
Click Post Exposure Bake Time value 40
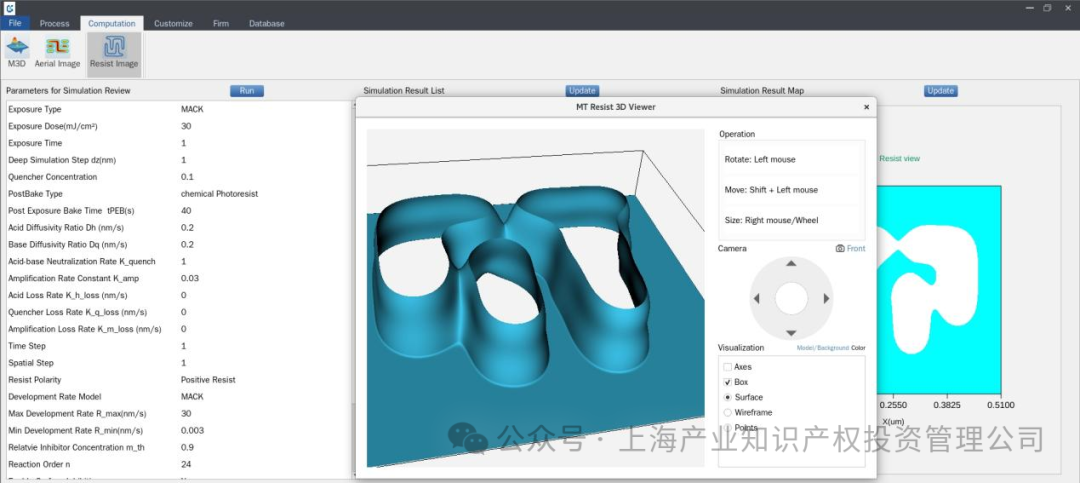[186, 211]
